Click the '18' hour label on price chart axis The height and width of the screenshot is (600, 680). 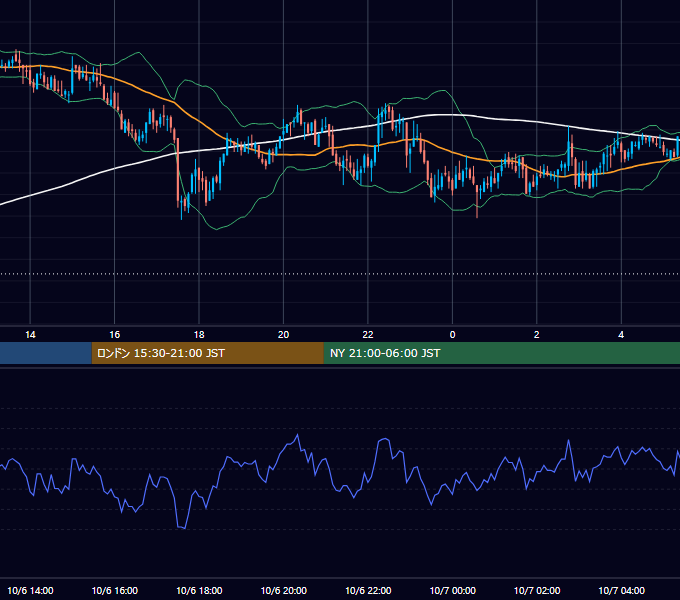pos(199,335)
